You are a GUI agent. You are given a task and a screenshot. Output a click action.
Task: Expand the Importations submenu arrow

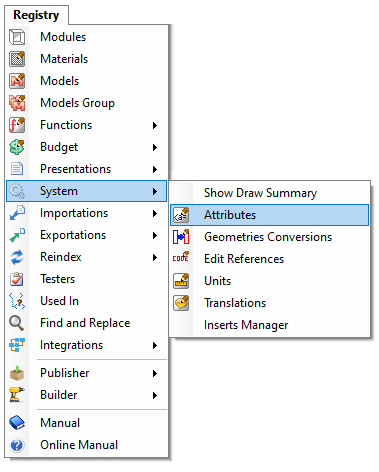click(155, 213)
